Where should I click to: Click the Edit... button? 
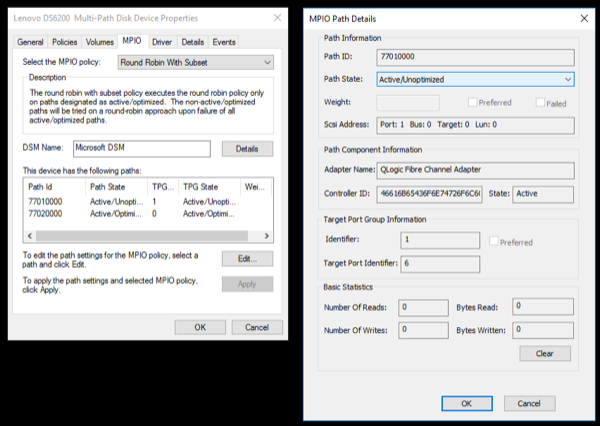point(247,259)
